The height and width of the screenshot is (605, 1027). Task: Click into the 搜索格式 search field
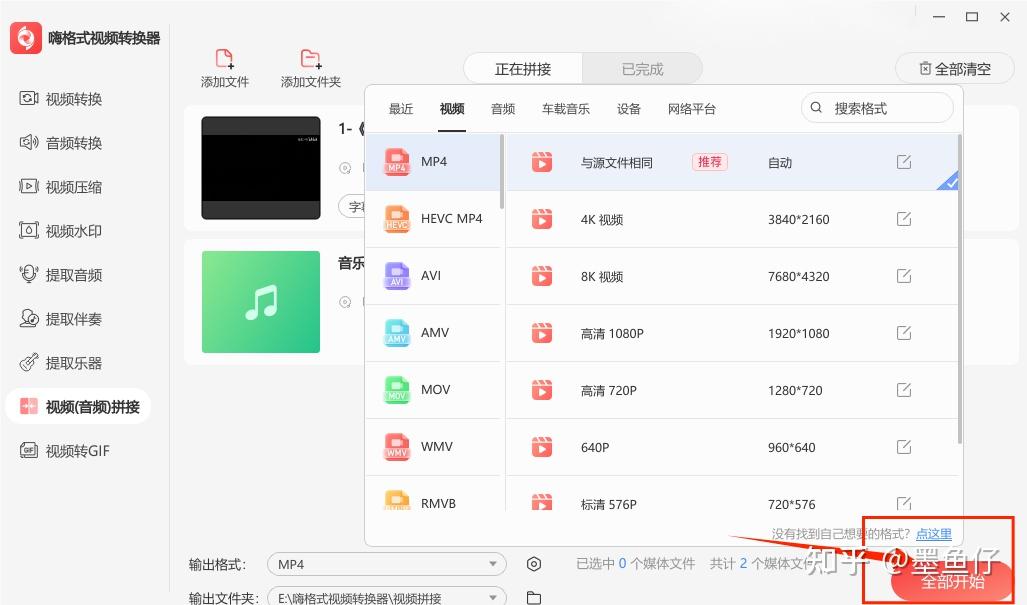click(x=877, y=108)
